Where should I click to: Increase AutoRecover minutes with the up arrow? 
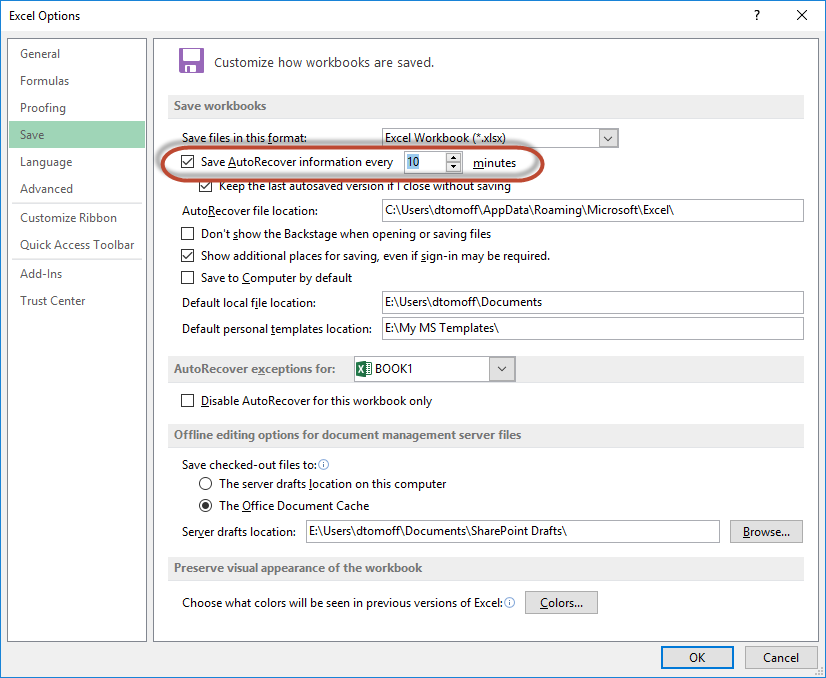tap(454, 157)
